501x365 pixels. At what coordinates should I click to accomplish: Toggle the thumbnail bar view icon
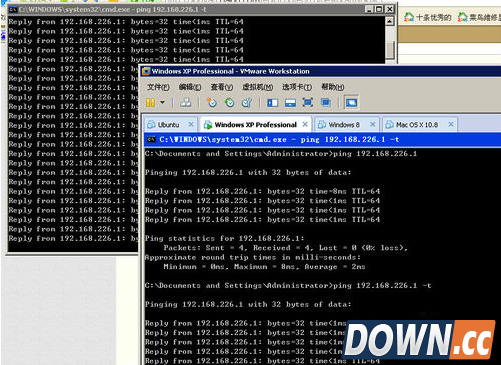coord(290,103)
